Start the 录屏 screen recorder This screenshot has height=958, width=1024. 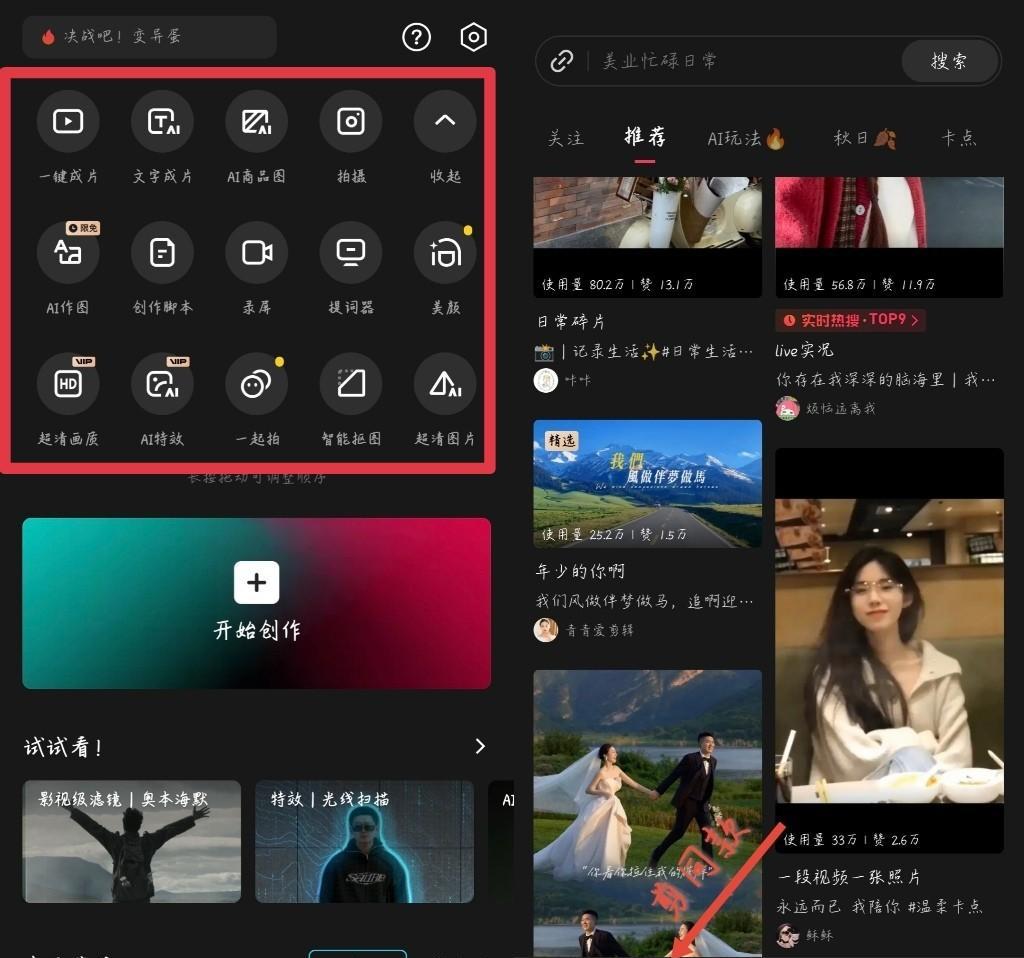[x=256, y=253]
